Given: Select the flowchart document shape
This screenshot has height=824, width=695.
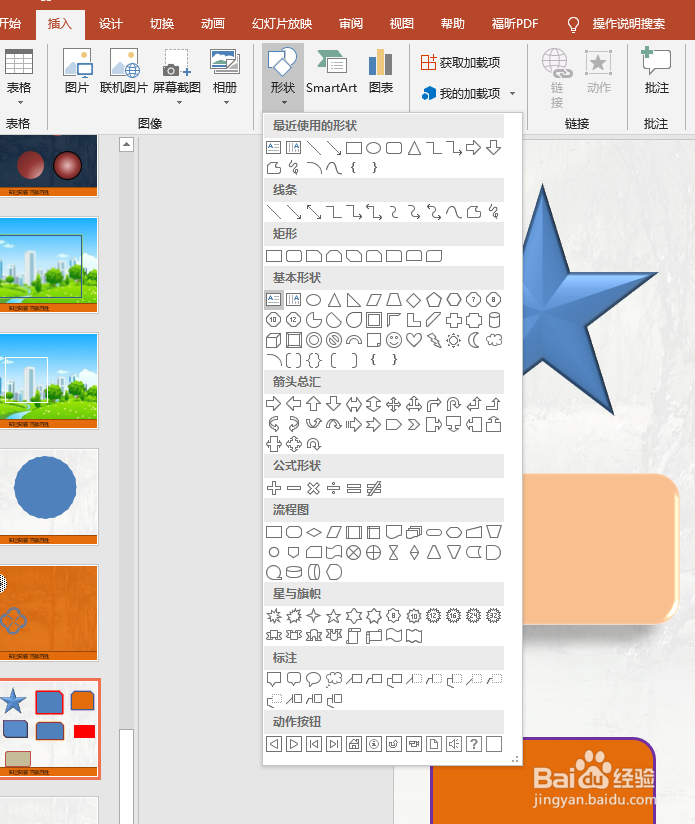Looking at the screenshot, I should (x=394, y=532).
